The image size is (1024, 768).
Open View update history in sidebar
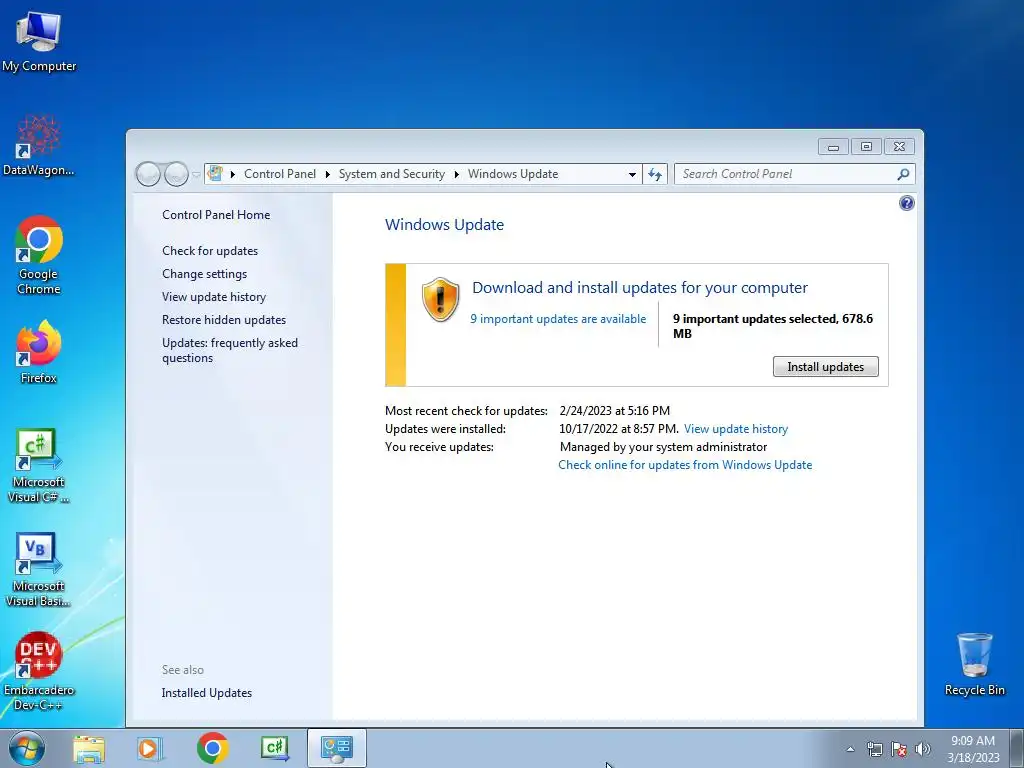pyautogui.click(x=214, y=296)
